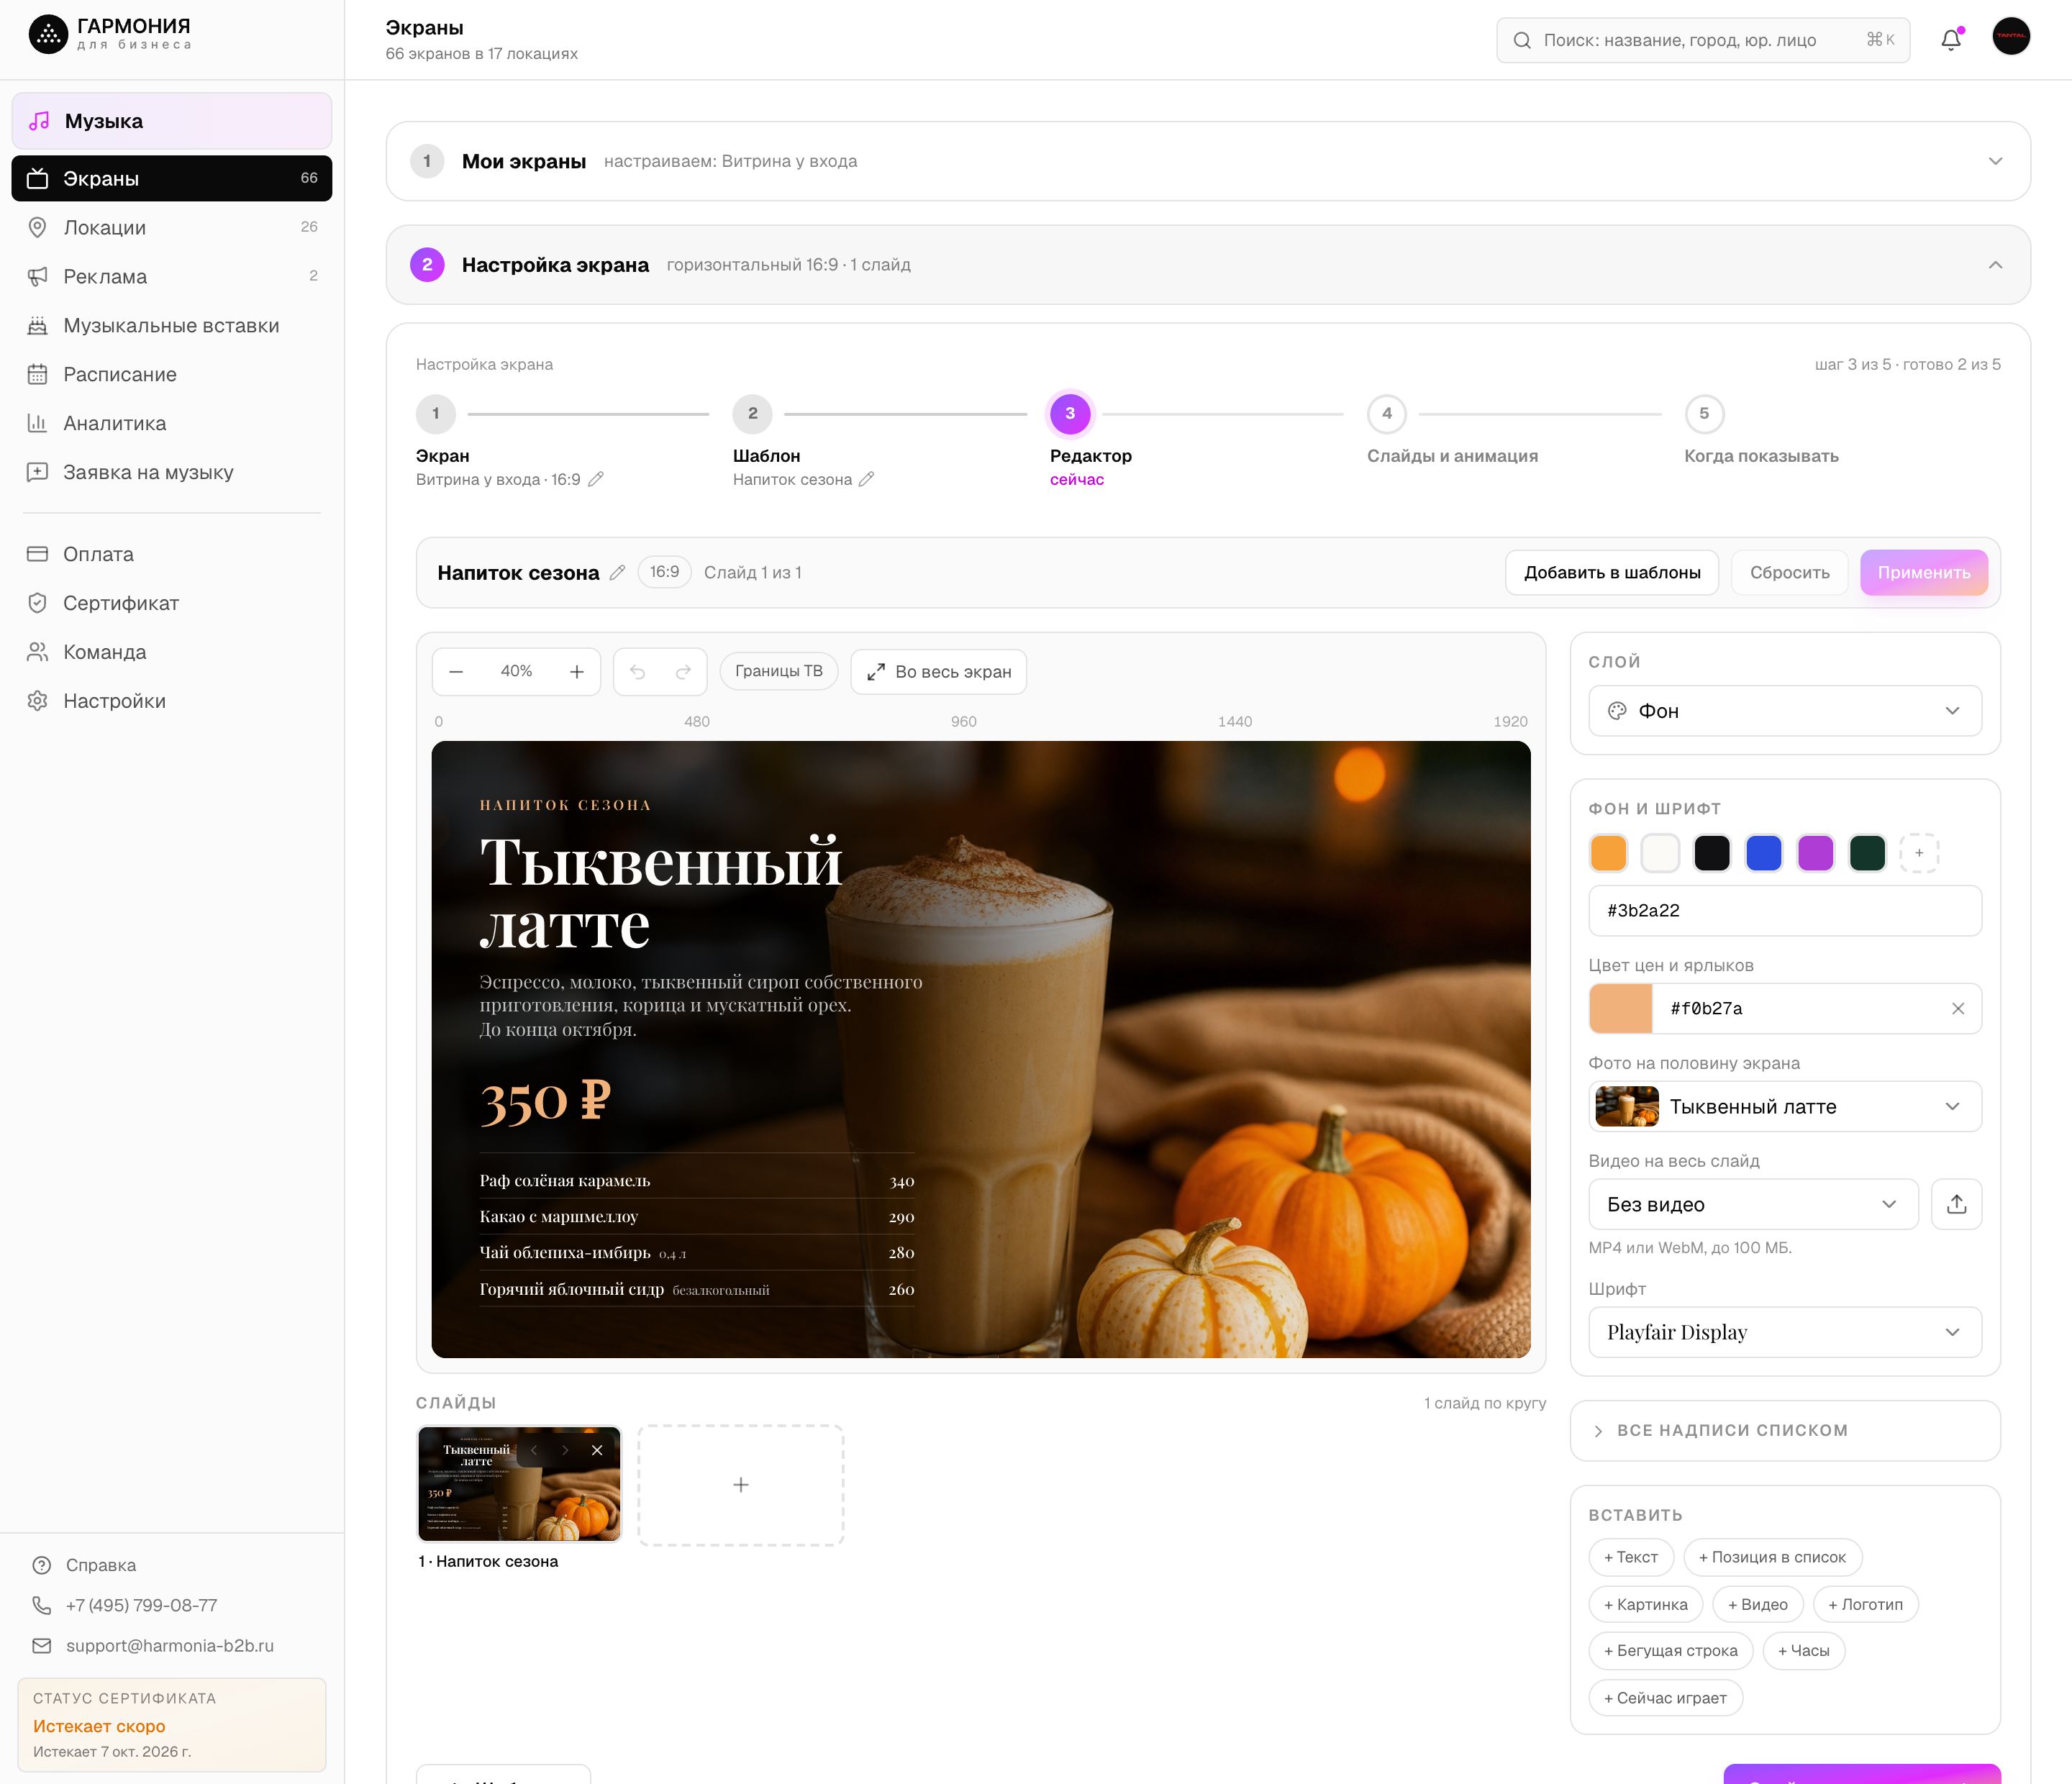Image resolution: width=2072 pixels, height=1784 pixels.
Task: Click the Сбросить button
Action: [x=1789, y=573]
